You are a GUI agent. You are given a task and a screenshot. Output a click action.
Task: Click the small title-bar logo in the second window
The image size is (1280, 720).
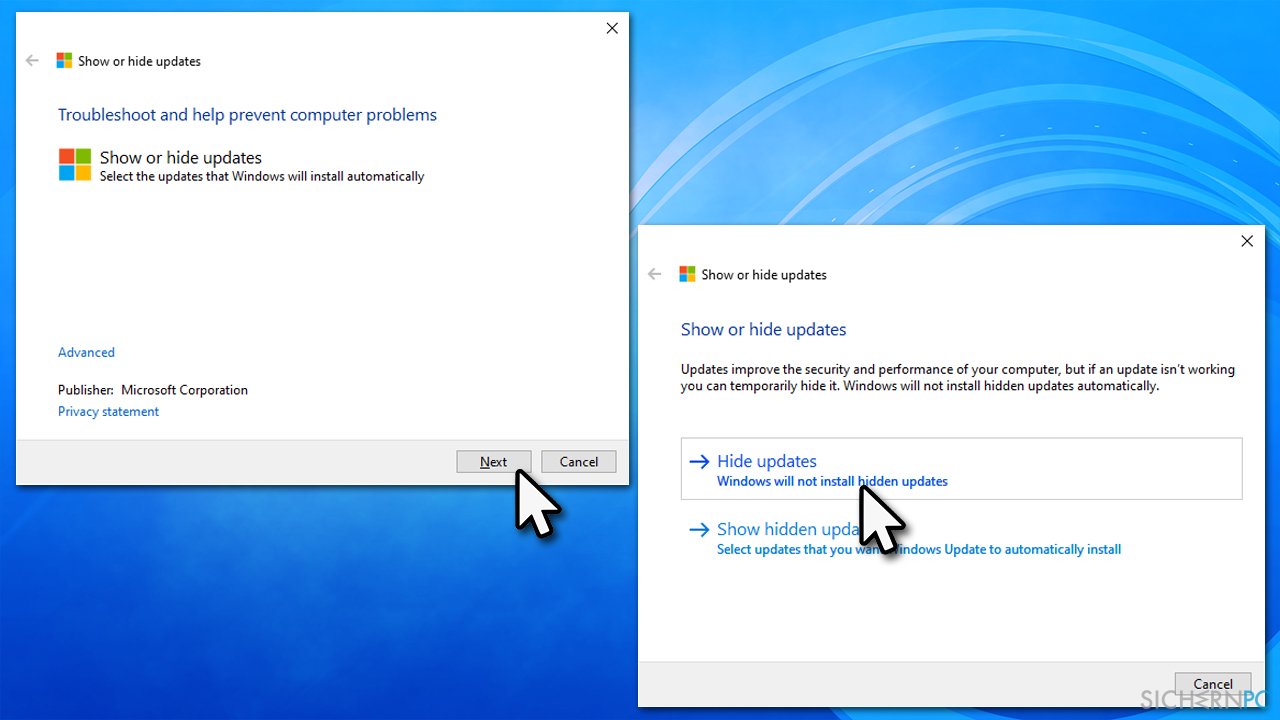point(687,274)
